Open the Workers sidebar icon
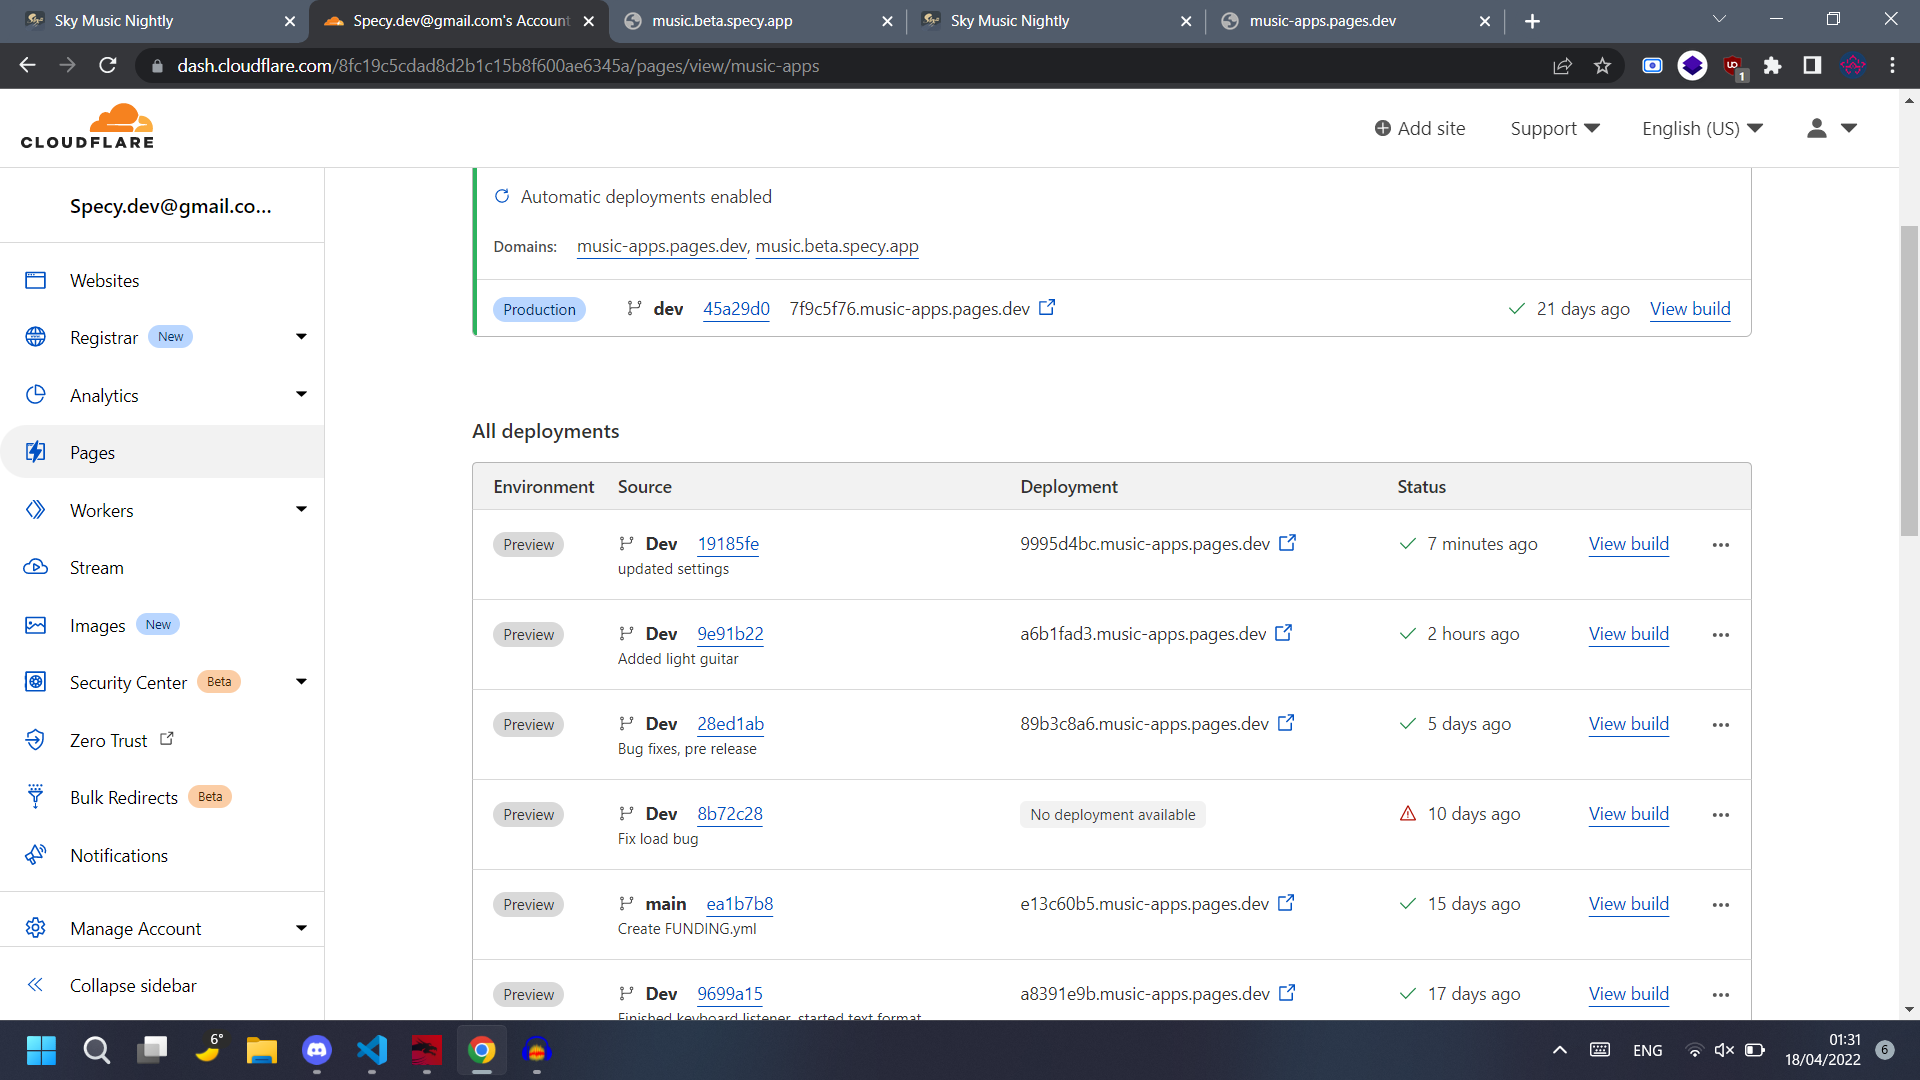Image resolution: width=1920 pixels, height=1080 pixels. point(36,510)
